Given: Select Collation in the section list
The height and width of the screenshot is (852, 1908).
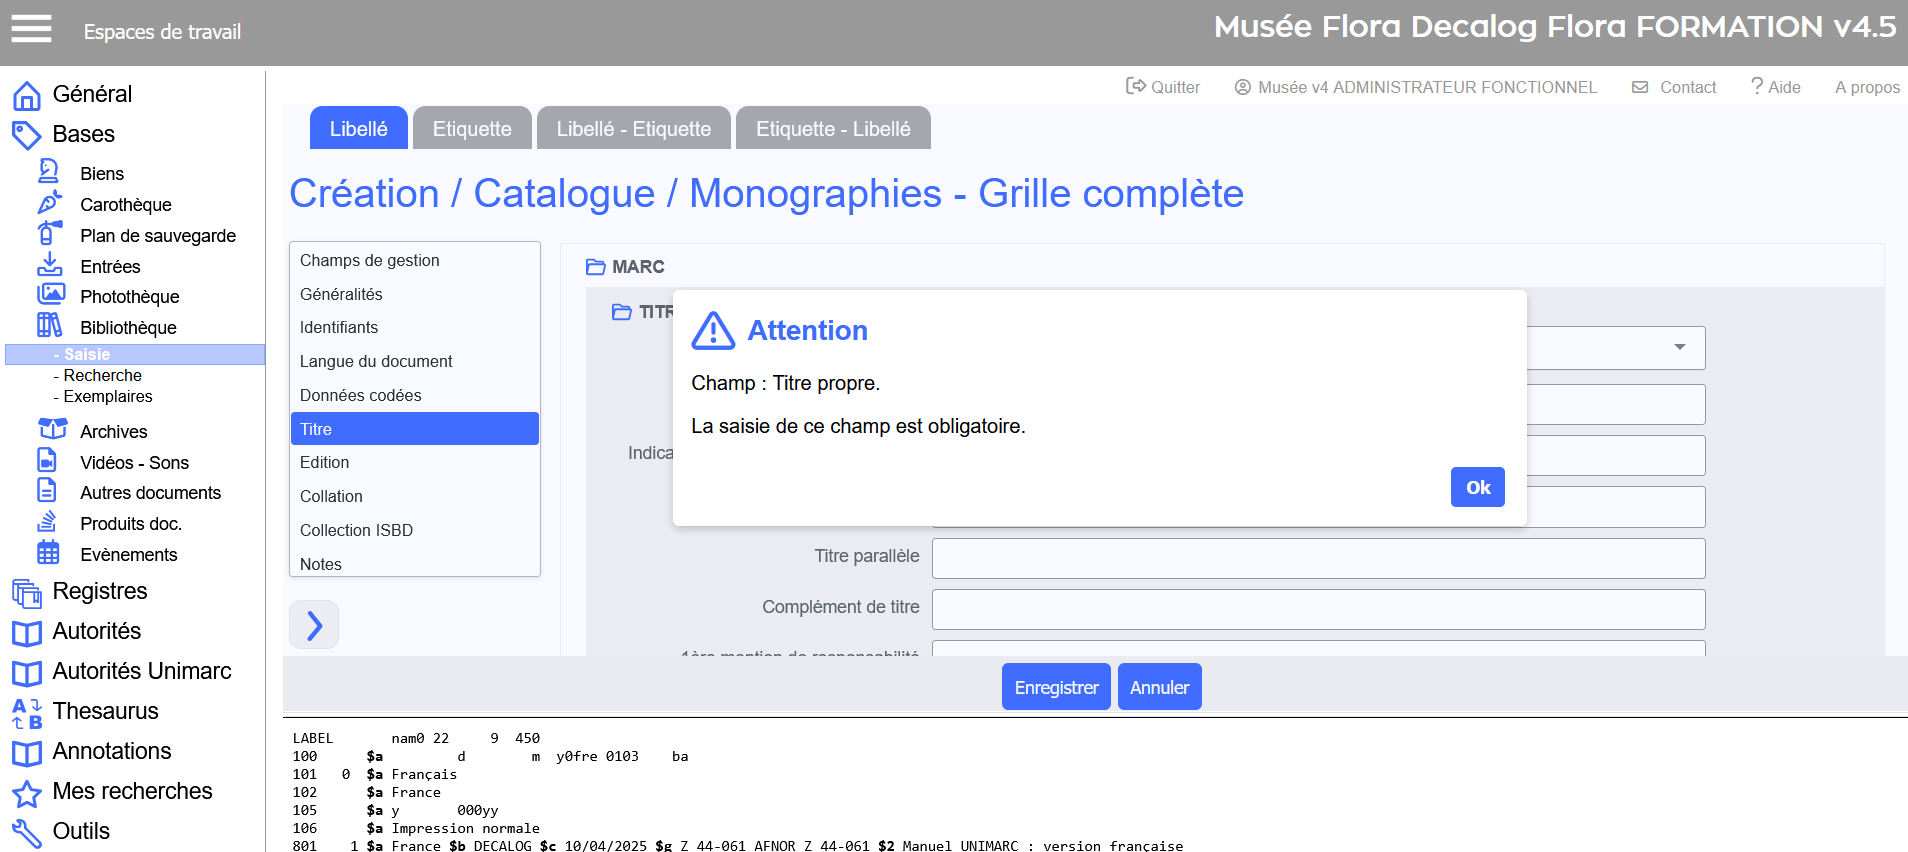Looking at the screenshot, I should click(331, 496).
